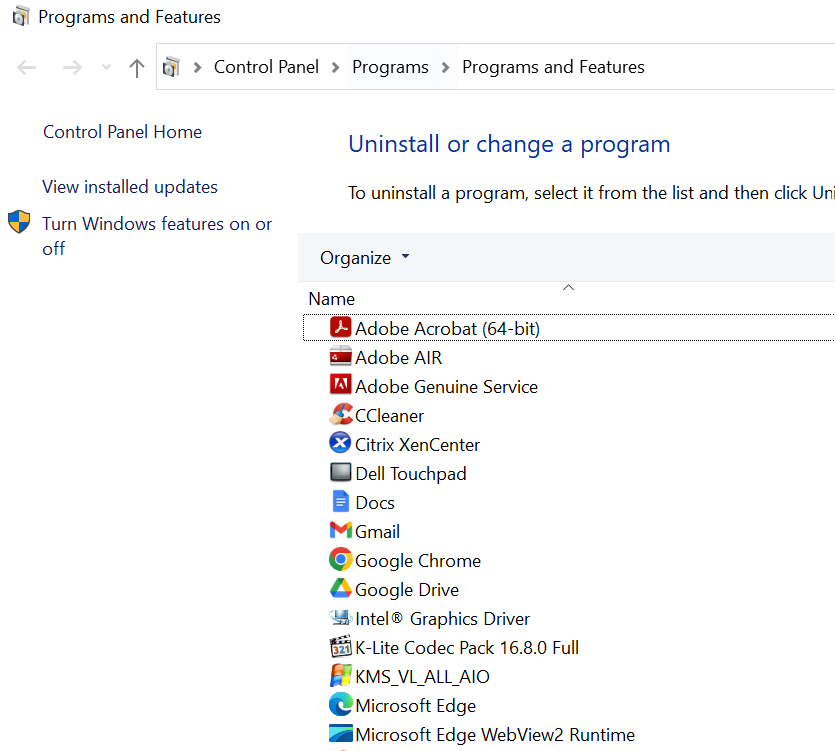Expand the chevron after Control Panel breadcrumb
This screenshot has height=751, width=835.
[335, 68]
